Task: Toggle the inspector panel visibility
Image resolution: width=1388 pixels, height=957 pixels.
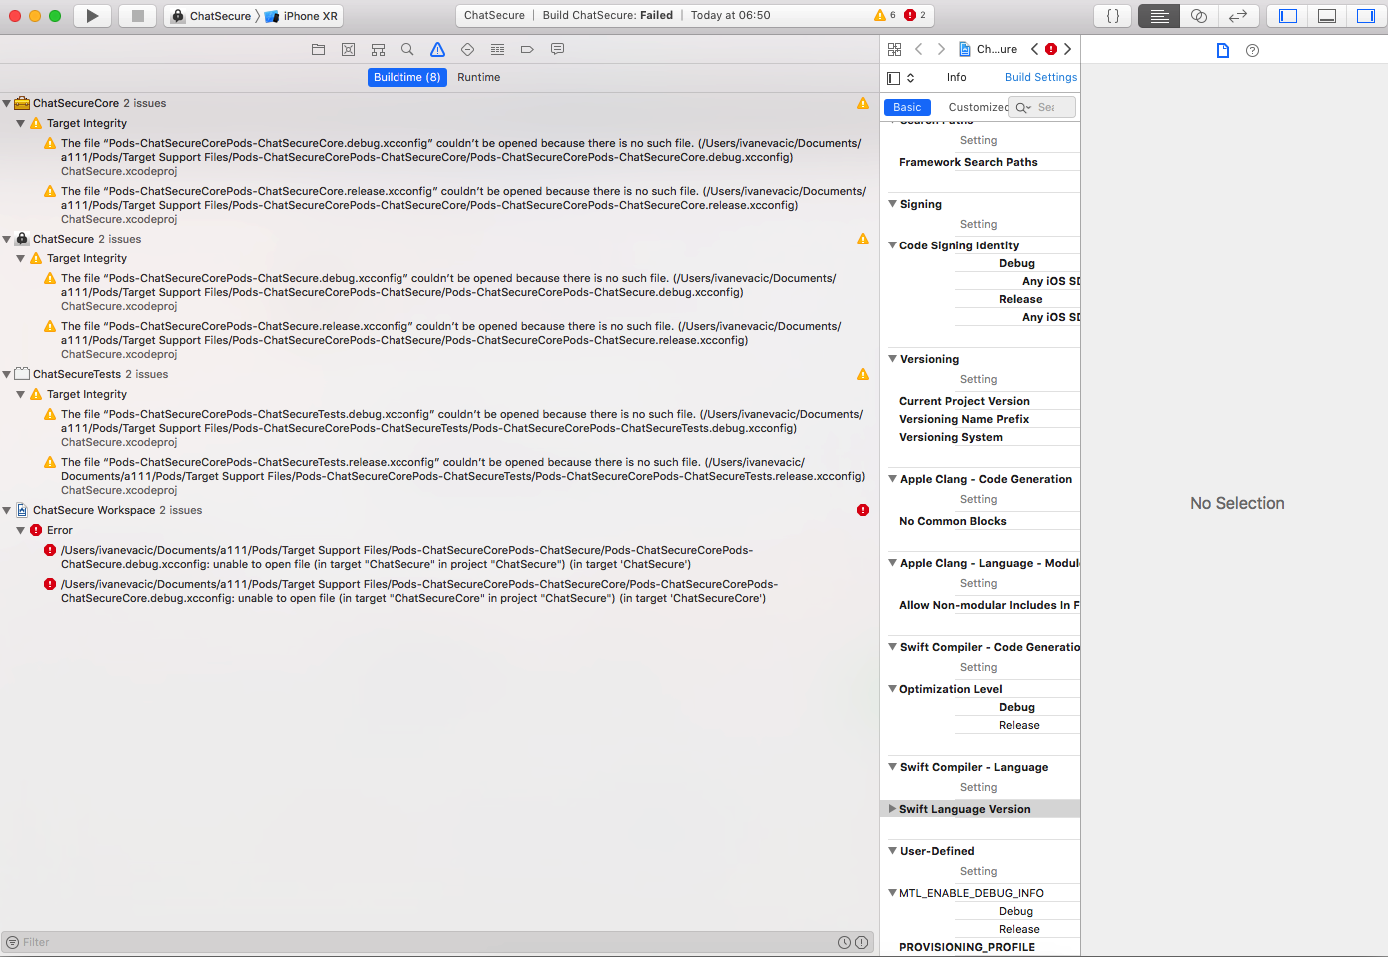Action: [x=1366, y=15]
